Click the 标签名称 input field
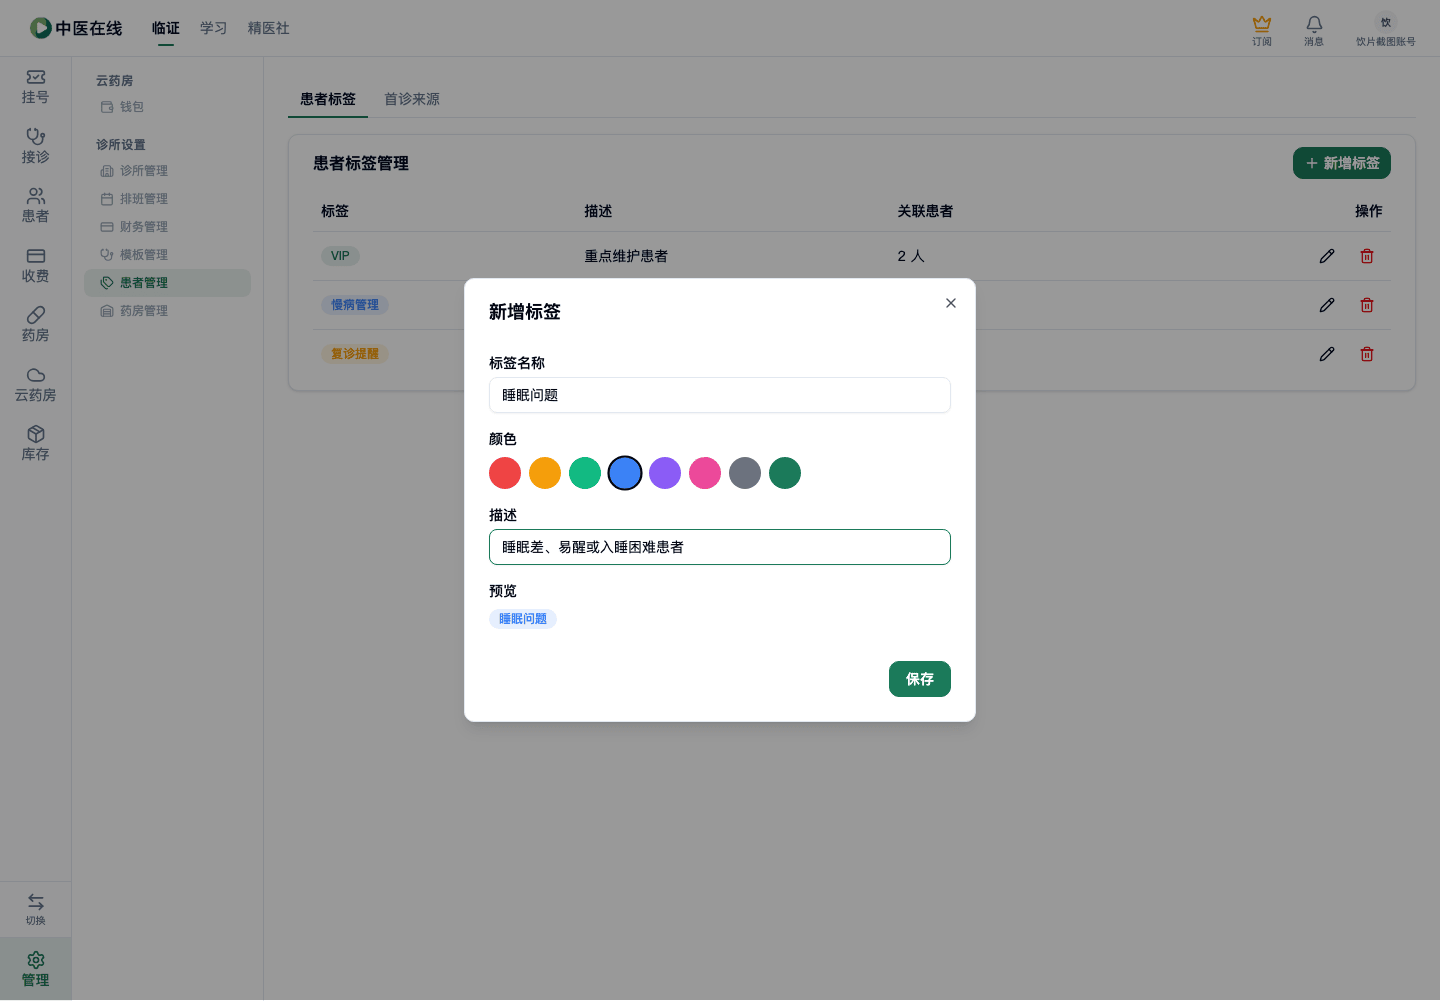Image resolution: width=1440 pixels, height=1001 pixels. point(720,395)
